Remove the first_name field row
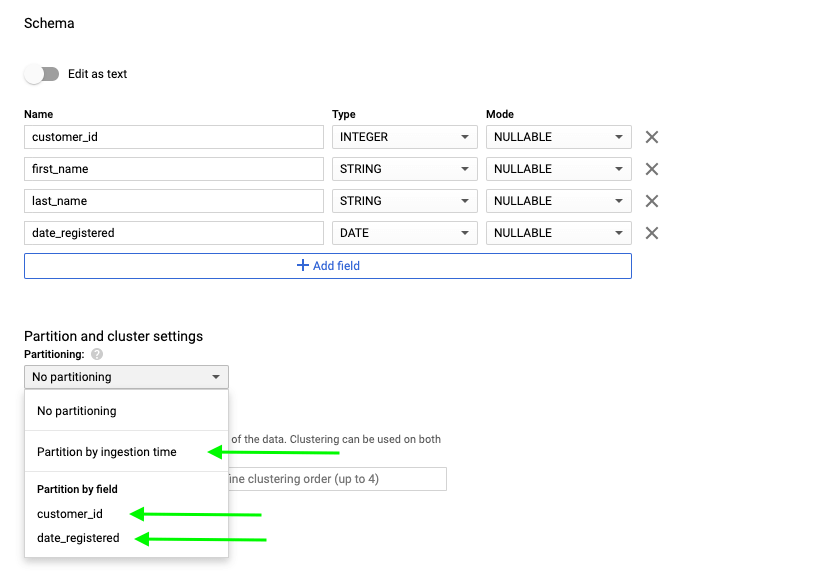 [651, 169]
